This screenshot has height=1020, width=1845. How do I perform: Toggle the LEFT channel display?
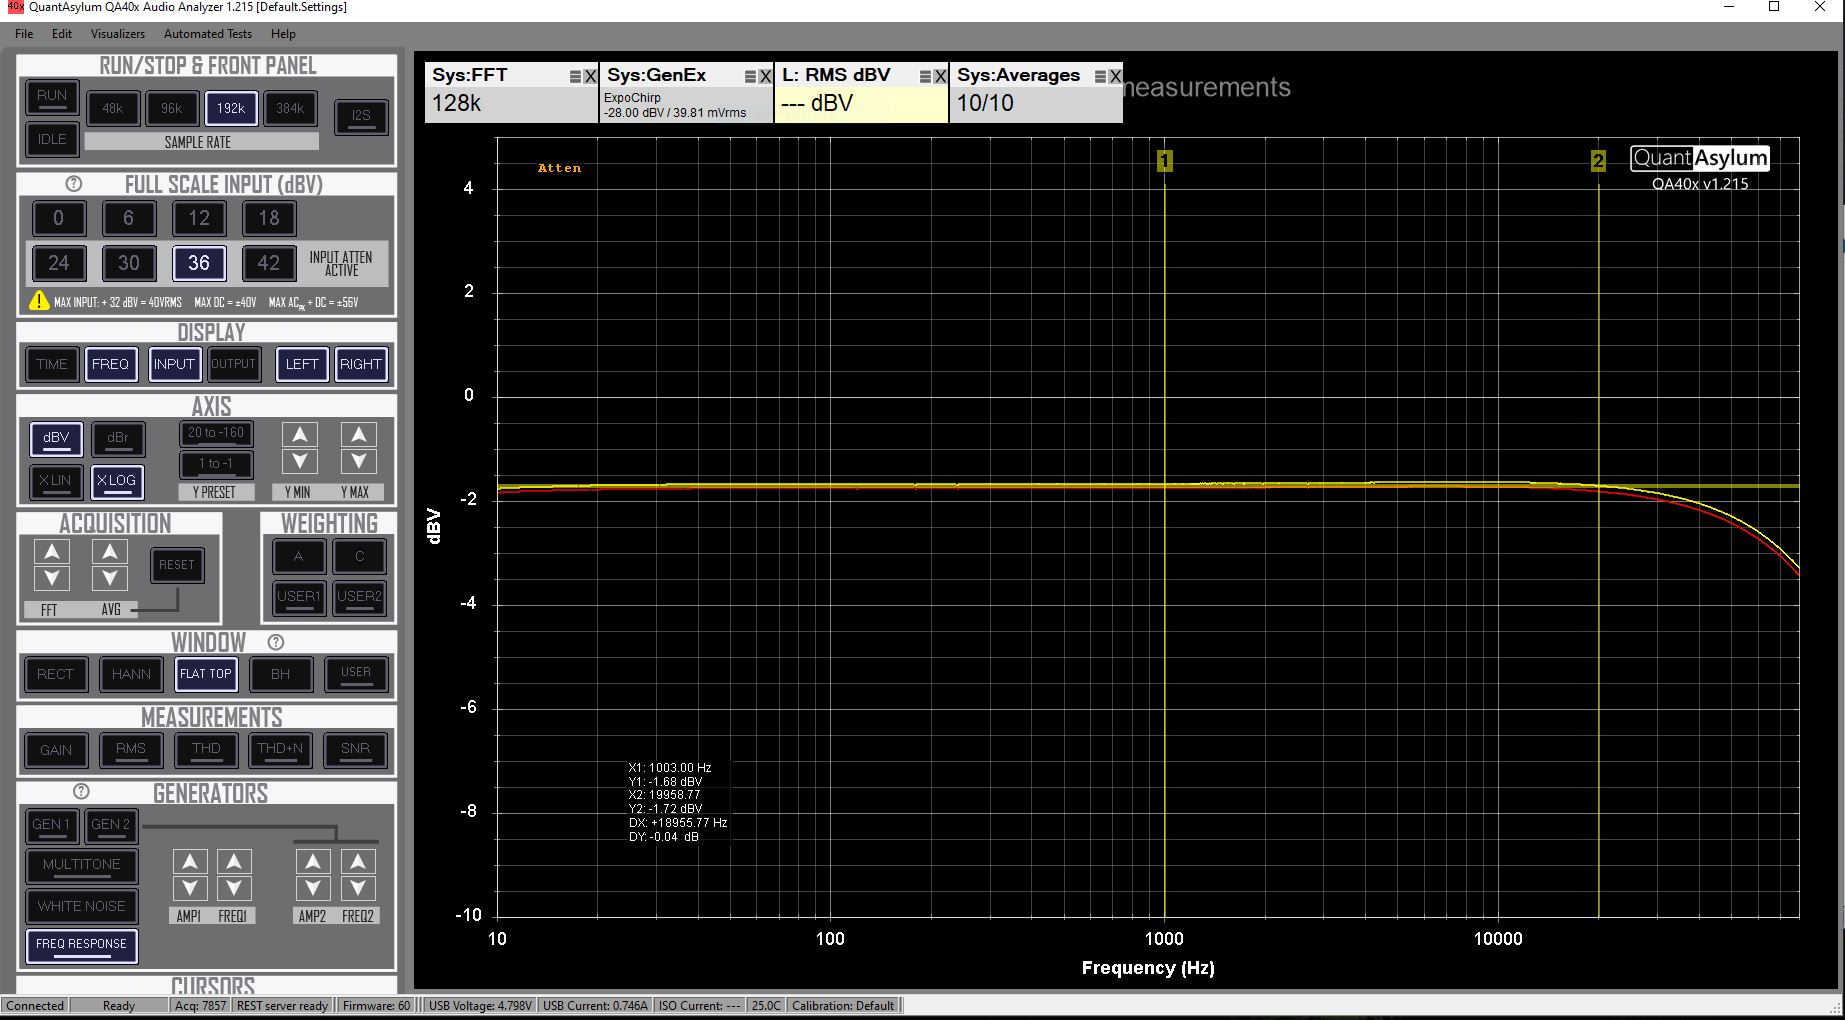coord(301,364)
